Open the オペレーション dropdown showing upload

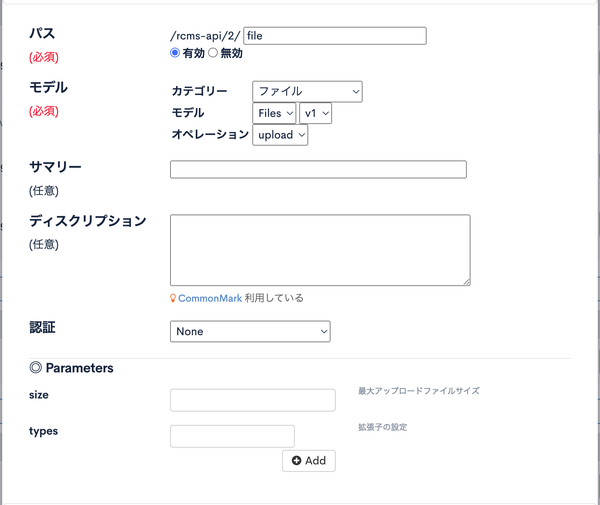click(x=280, y=135)
